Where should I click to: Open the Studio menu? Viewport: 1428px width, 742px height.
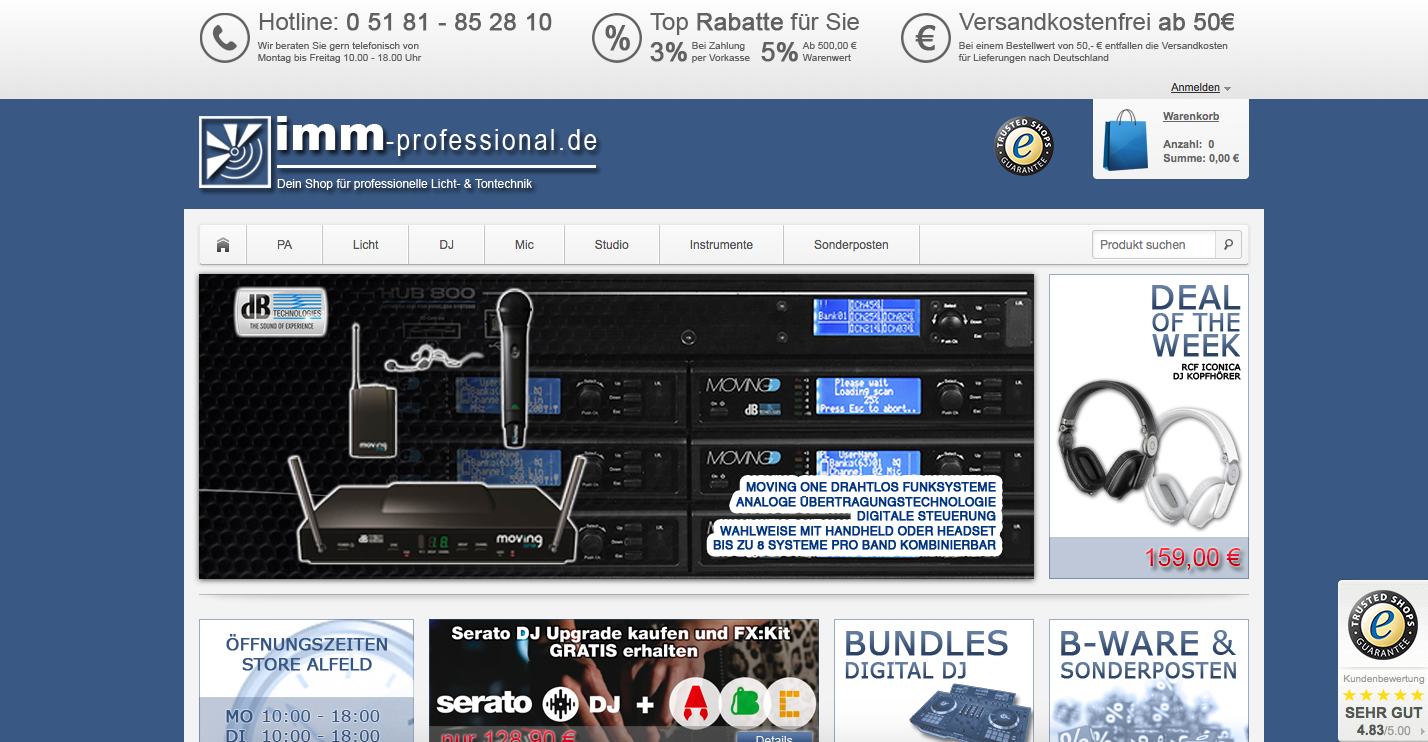[612, 245]
